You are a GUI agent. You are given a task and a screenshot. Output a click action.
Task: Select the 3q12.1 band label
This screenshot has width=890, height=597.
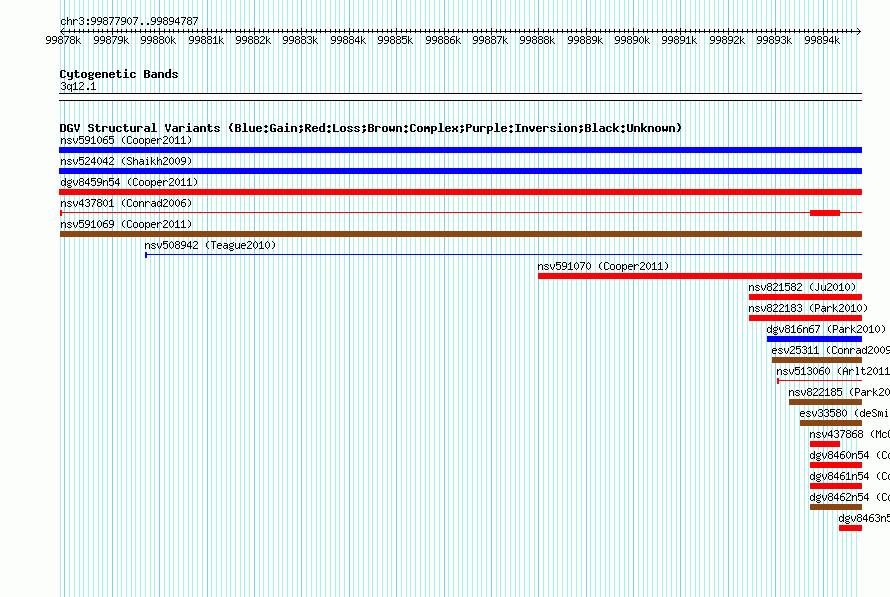tap(78, 86)
